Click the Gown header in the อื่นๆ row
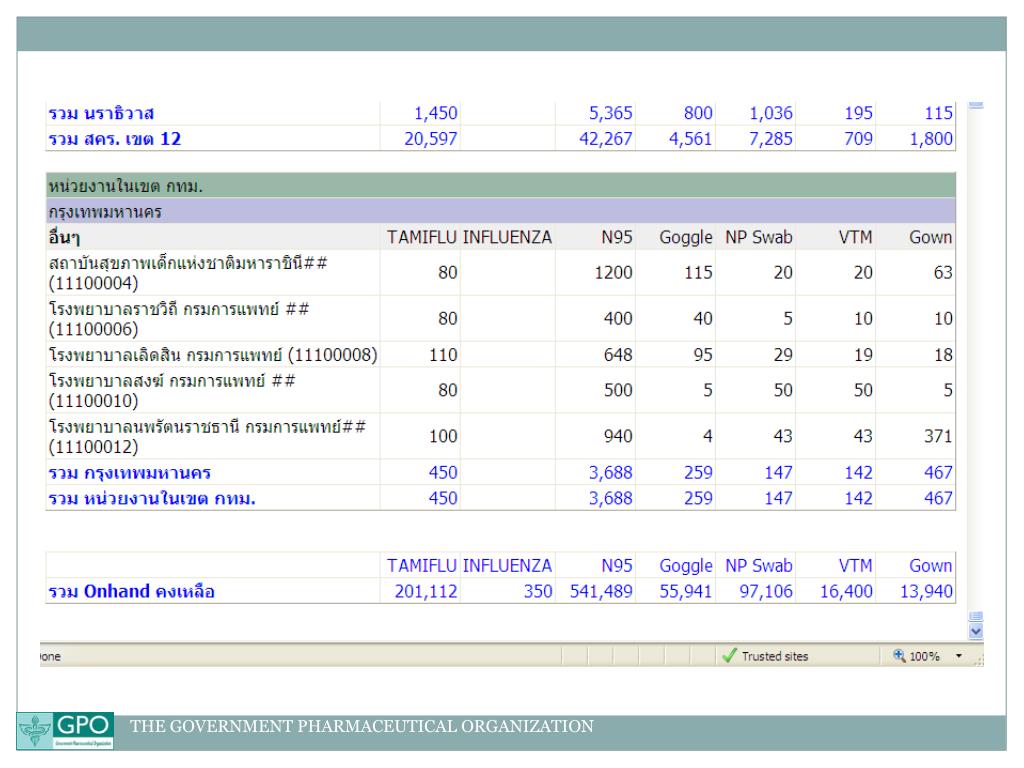Screen dimensions: 1024x768 tap(931, 237)
